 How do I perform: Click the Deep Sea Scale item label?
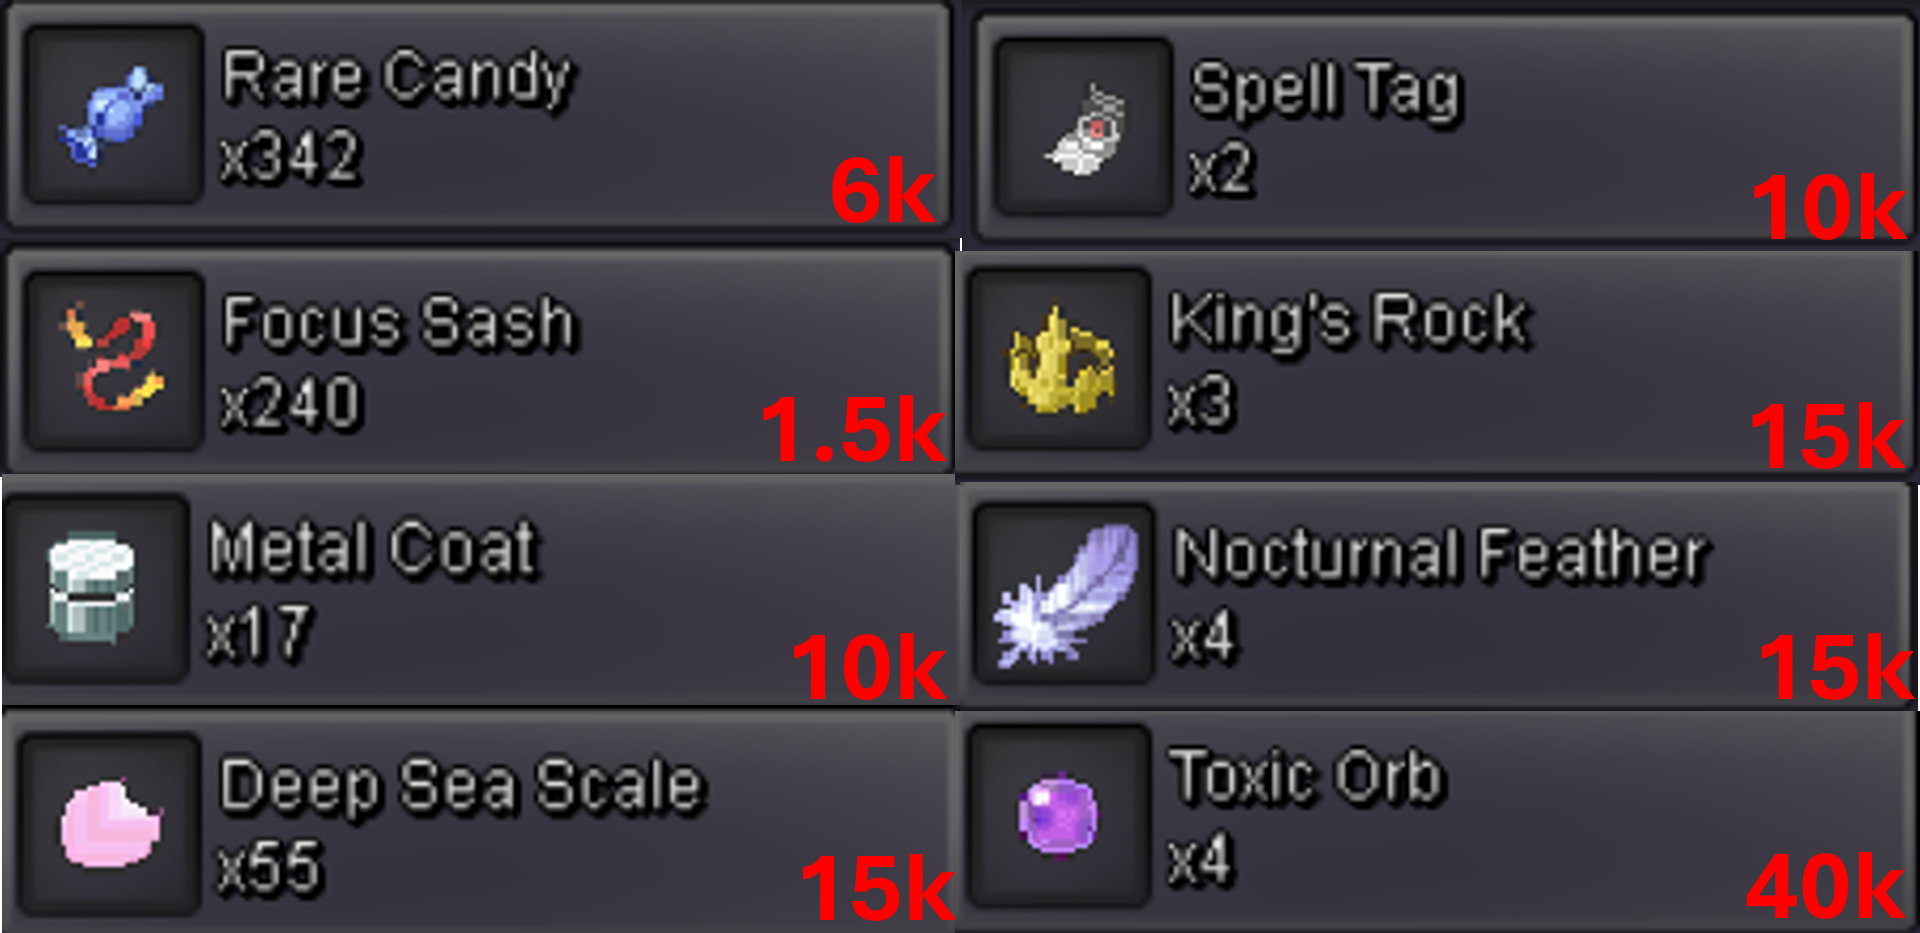coord(463,787)
